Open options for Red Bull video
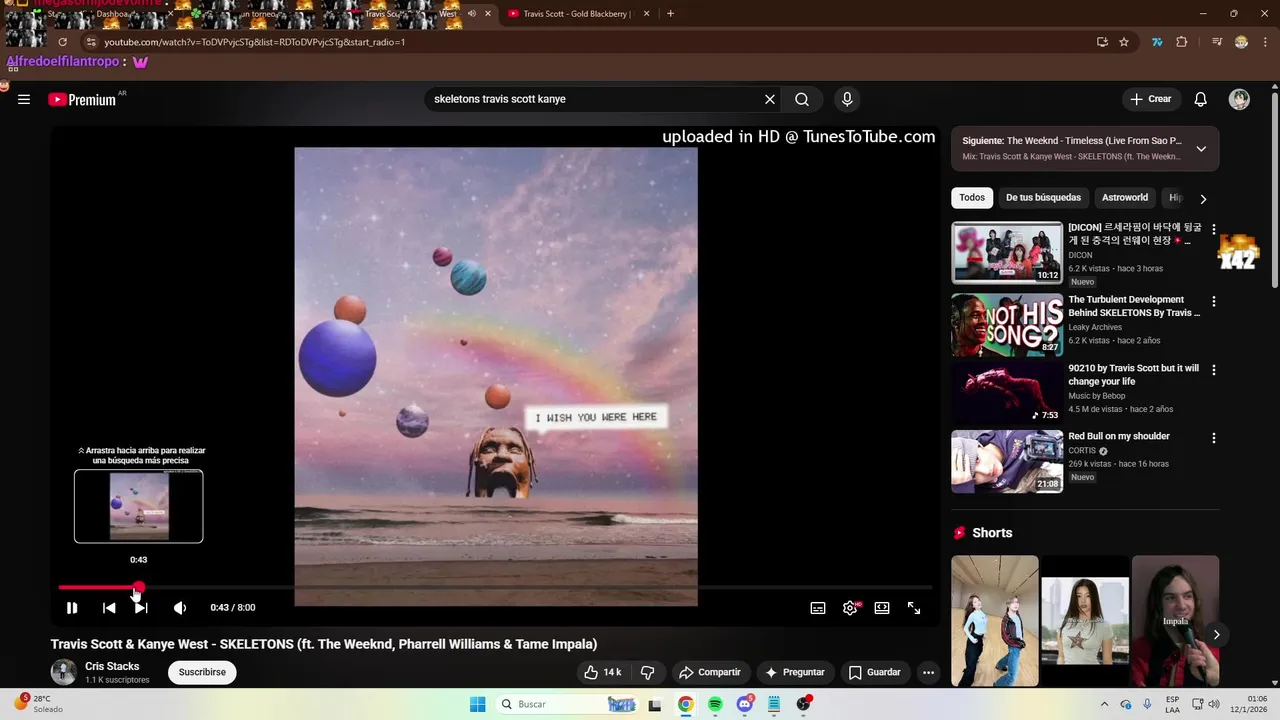 (1214, 438)
